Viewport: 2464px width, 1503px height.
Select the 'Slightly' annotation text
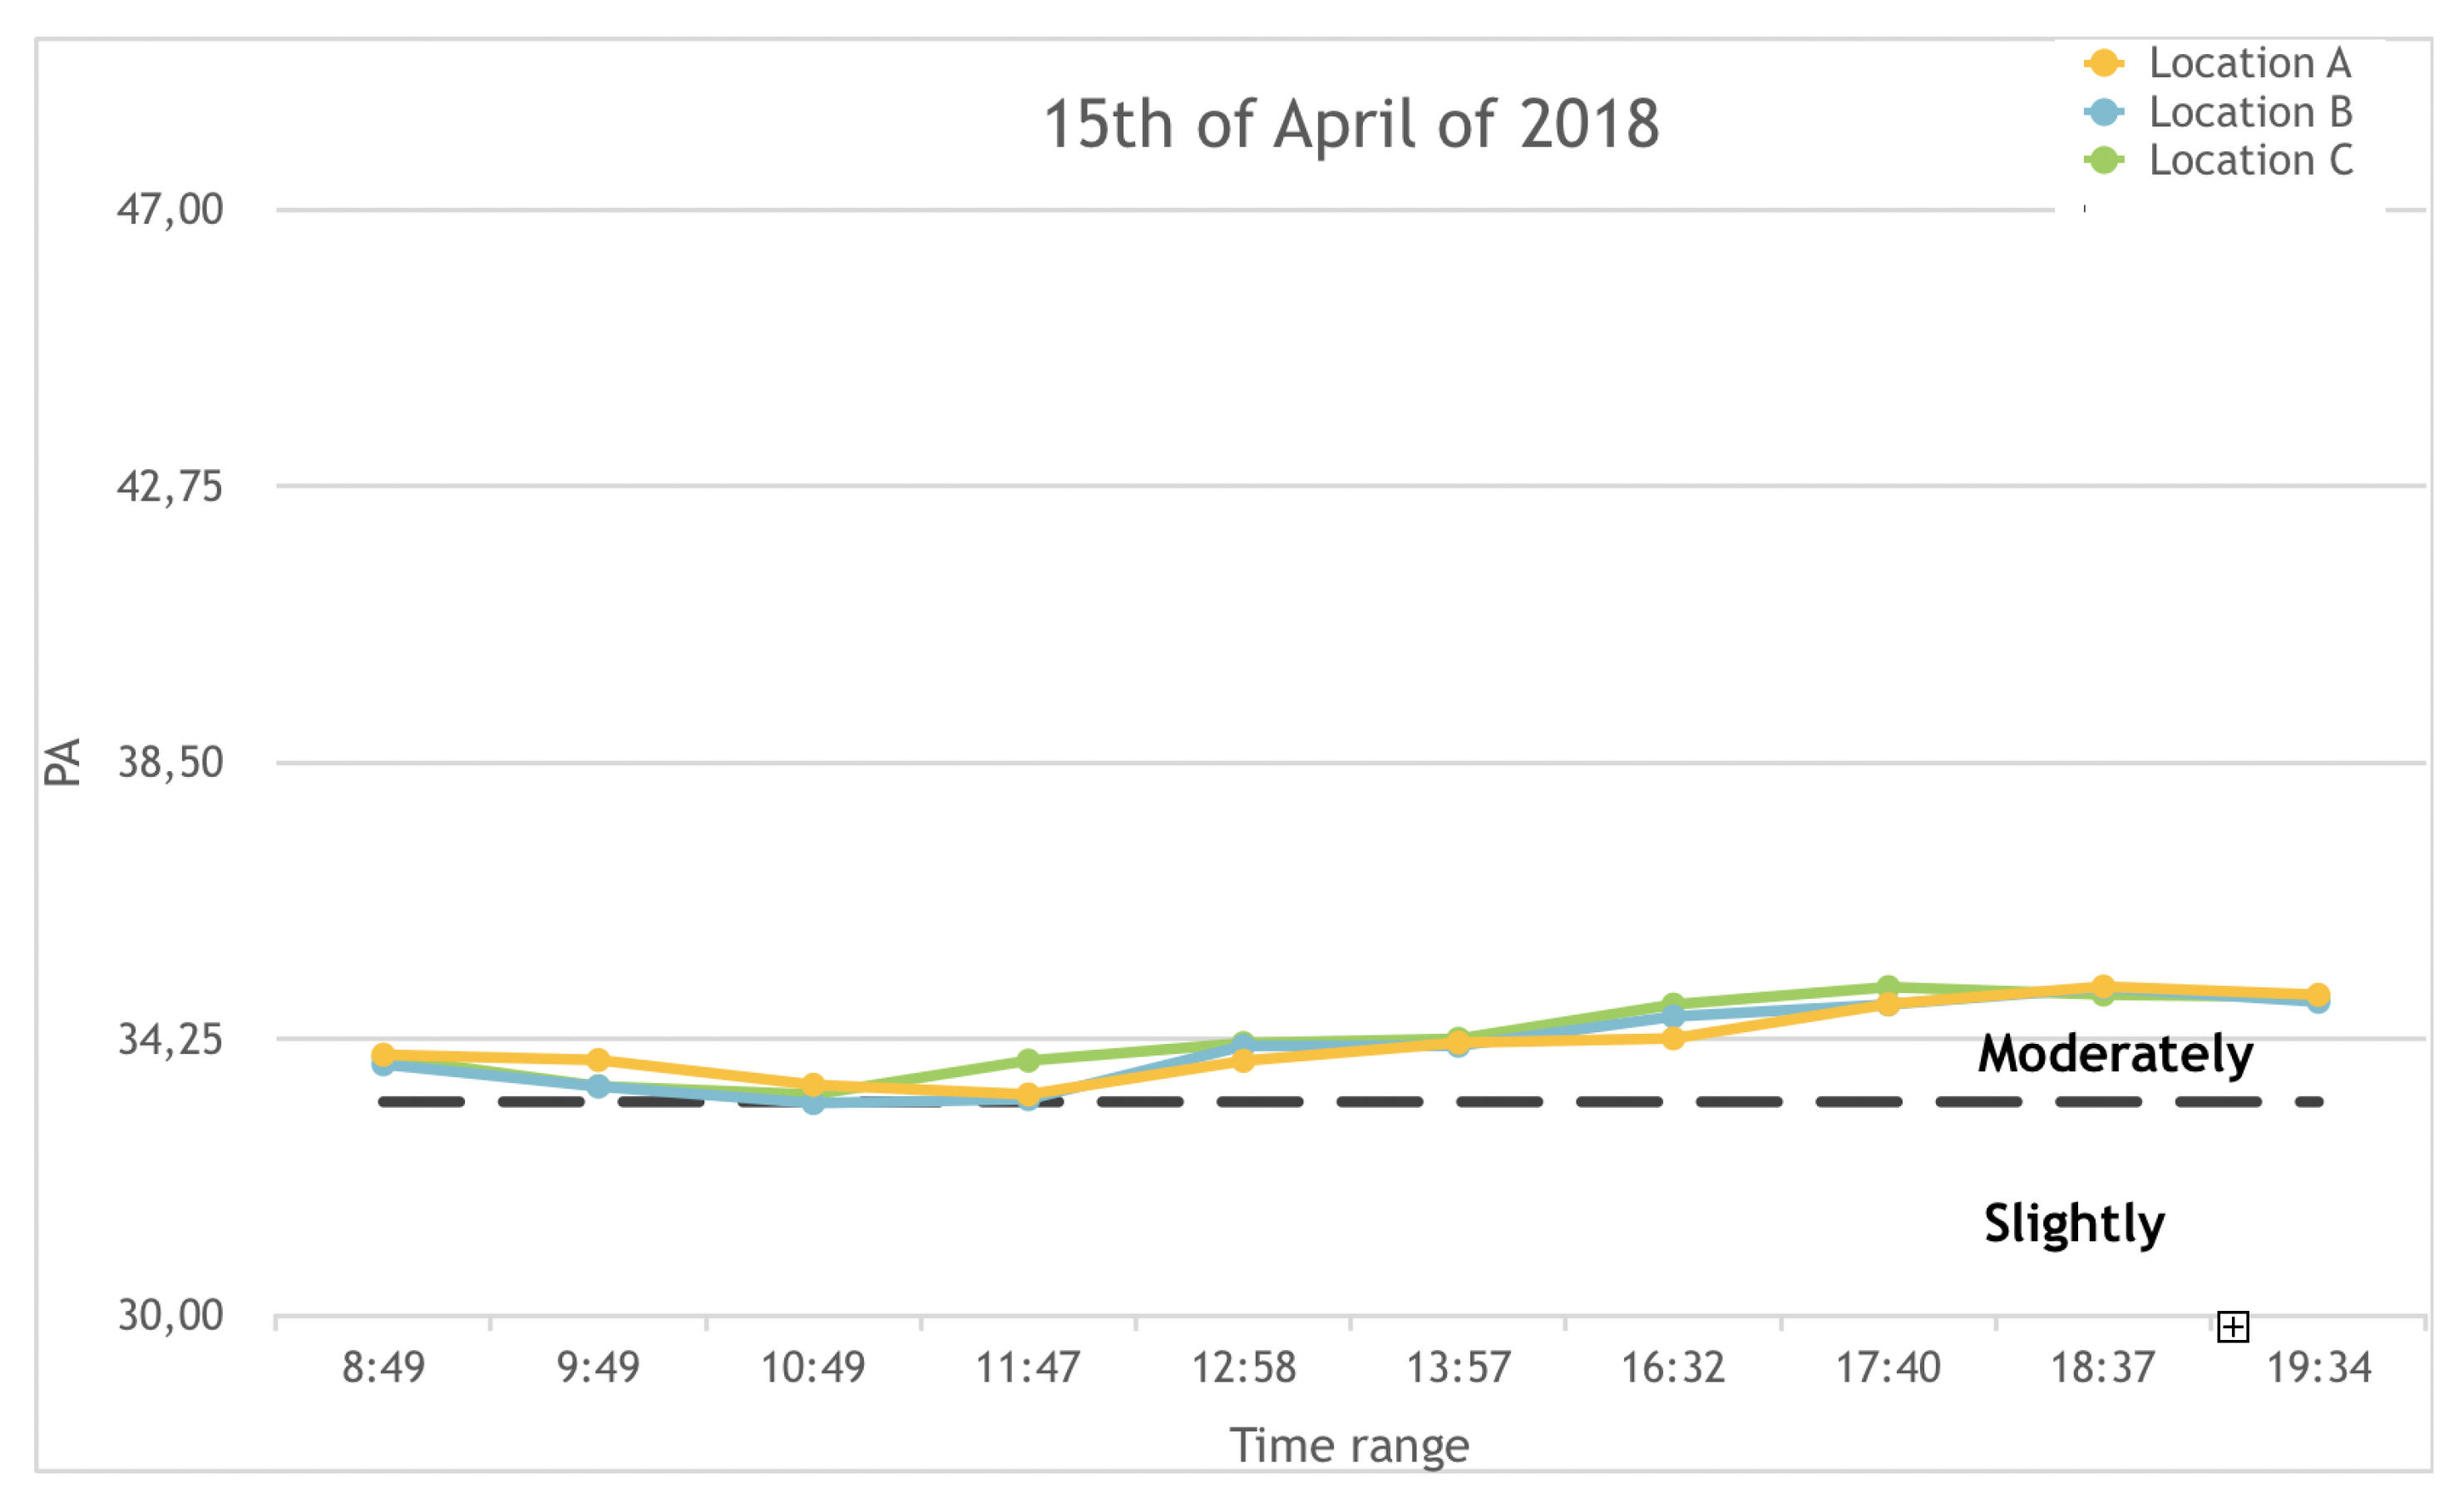tap(2074, 1223)
